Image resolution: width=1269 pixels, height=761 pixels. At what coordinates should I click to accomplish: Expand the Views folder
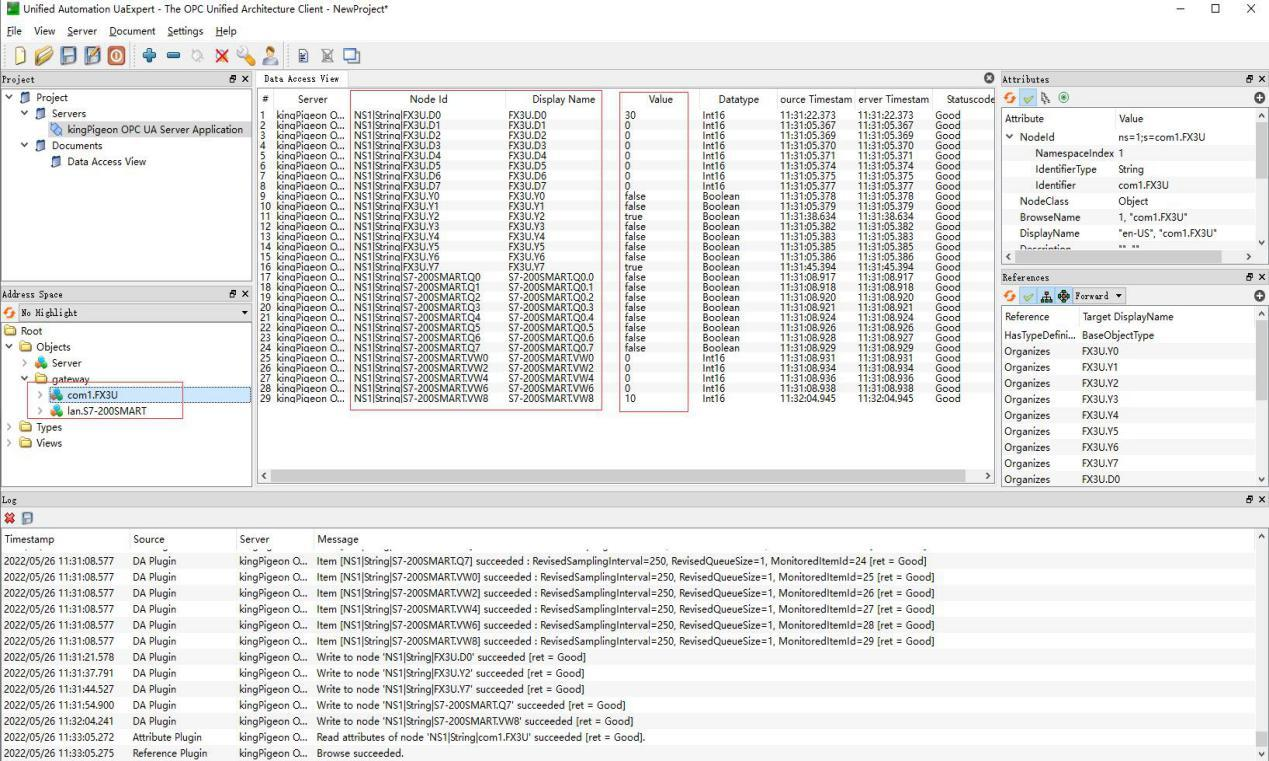pyautogui.click(x=9, y=443)
